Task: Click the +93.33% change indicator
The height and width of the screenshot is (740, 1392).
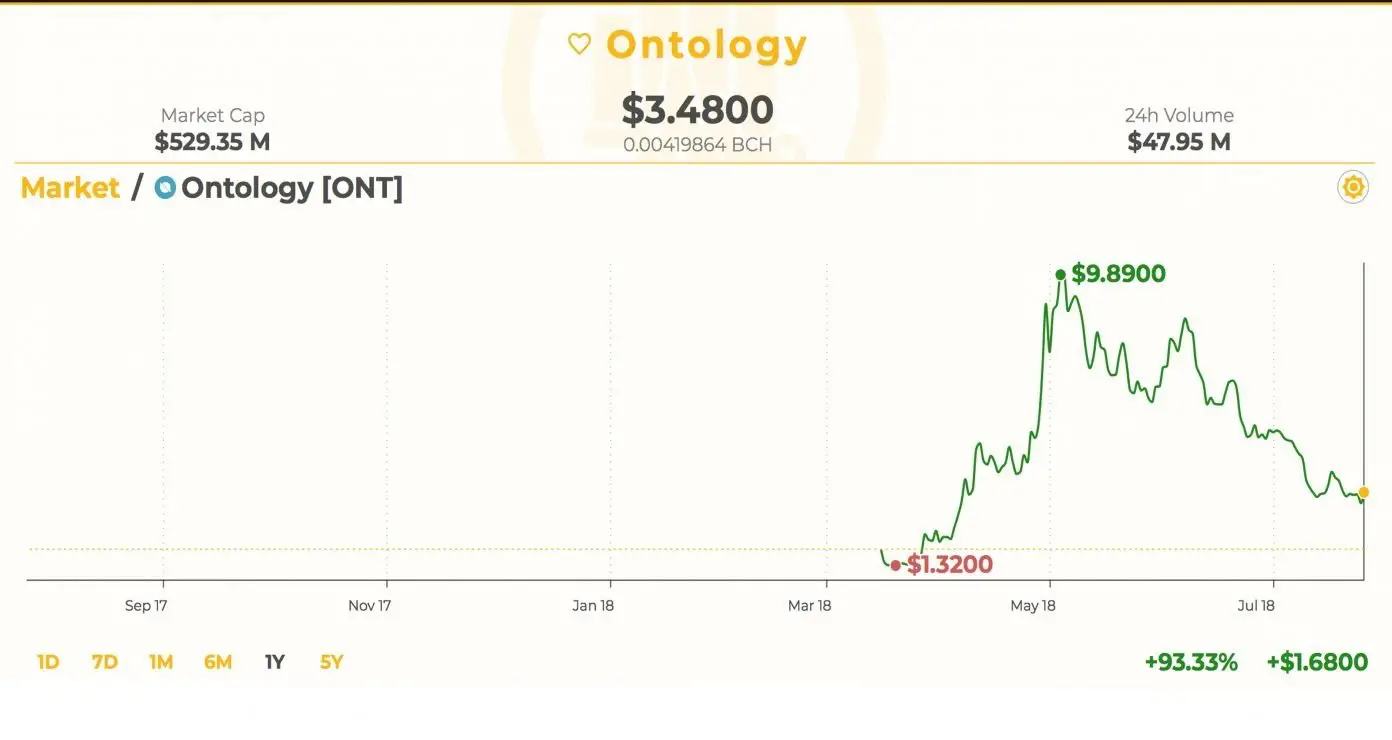Action: tap(1191, 662)
